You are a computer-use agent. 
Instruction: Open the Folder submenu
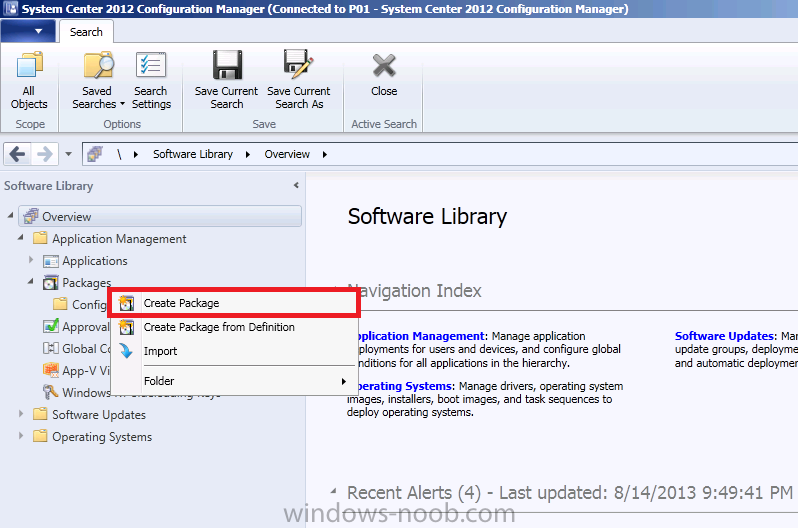point(159,381)
